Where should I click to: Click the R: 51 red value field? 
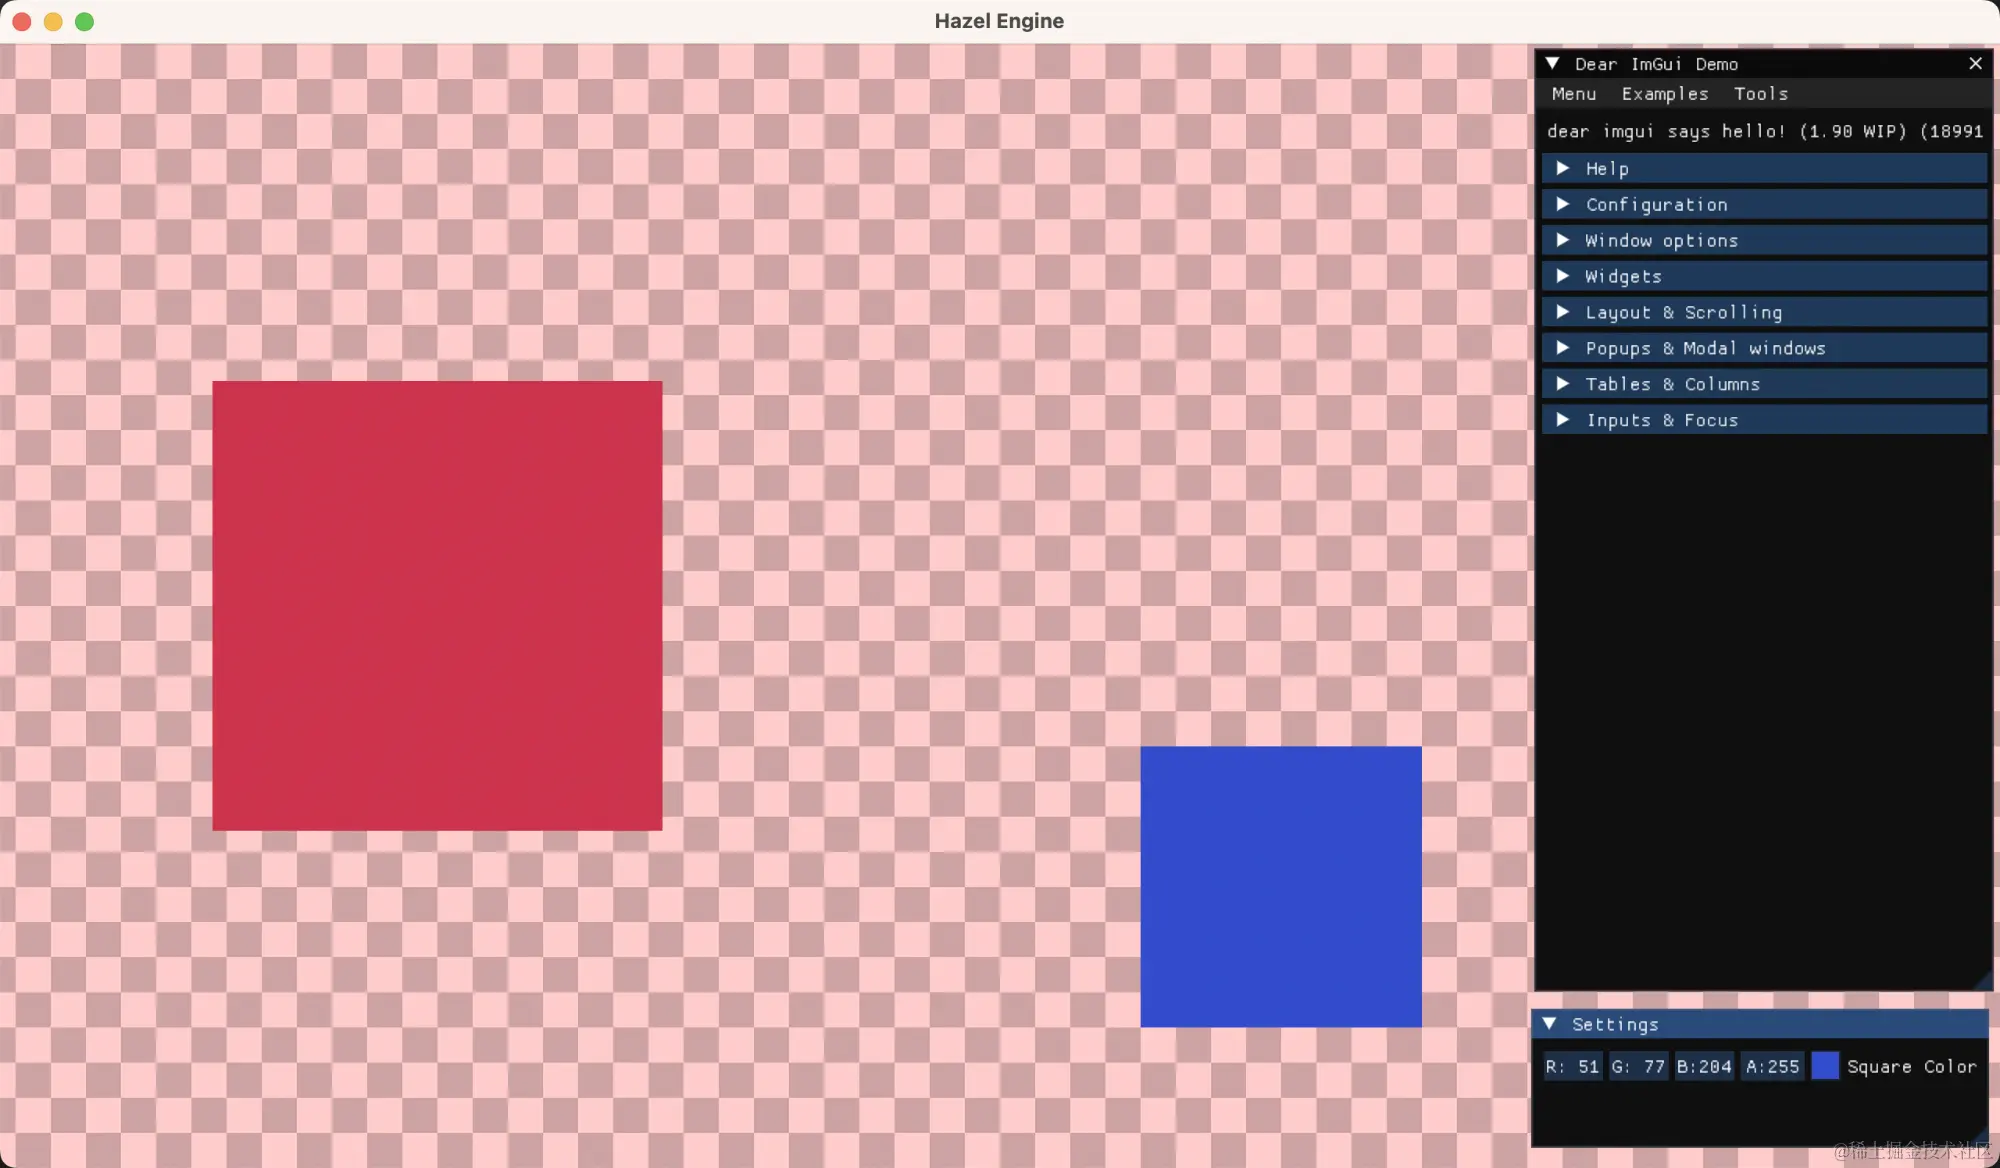click(x=1572, y=1066)
